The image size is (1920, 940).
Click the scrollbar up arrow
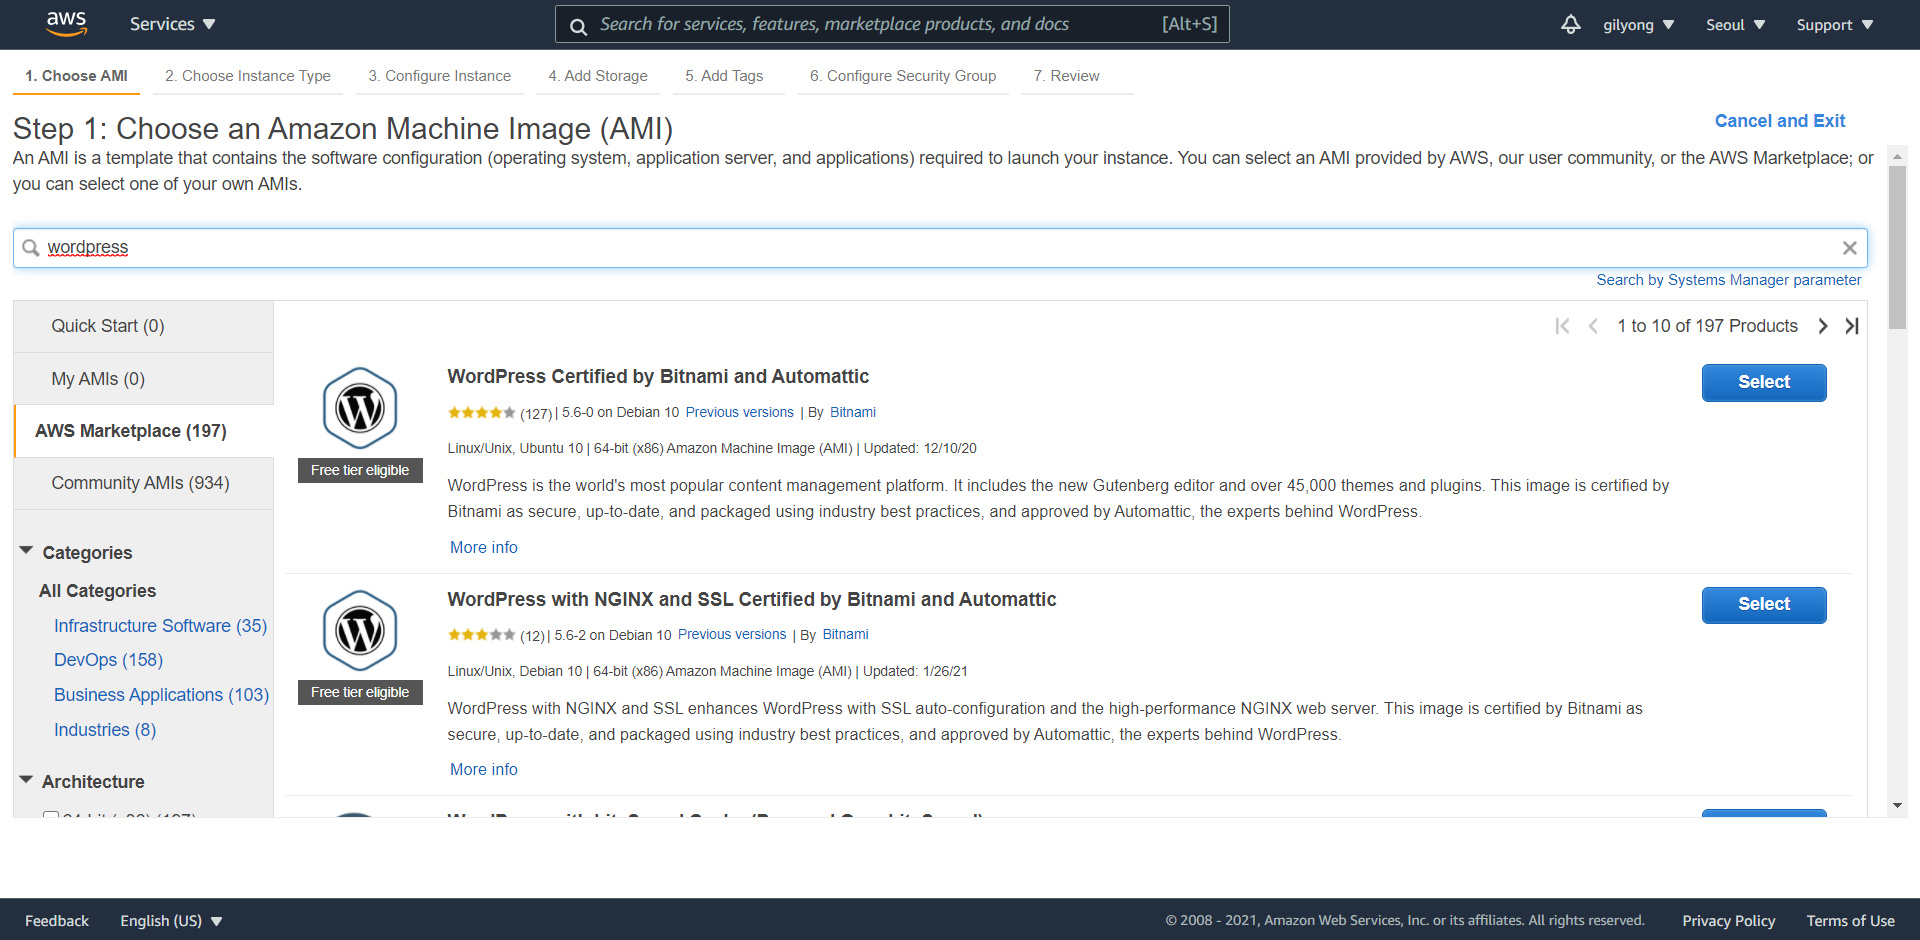click(x=1897, y=157)
